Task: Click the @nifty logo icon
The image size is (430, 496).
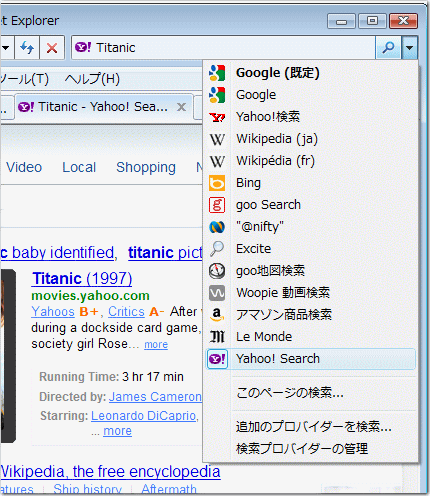Action: coord(217,227)
